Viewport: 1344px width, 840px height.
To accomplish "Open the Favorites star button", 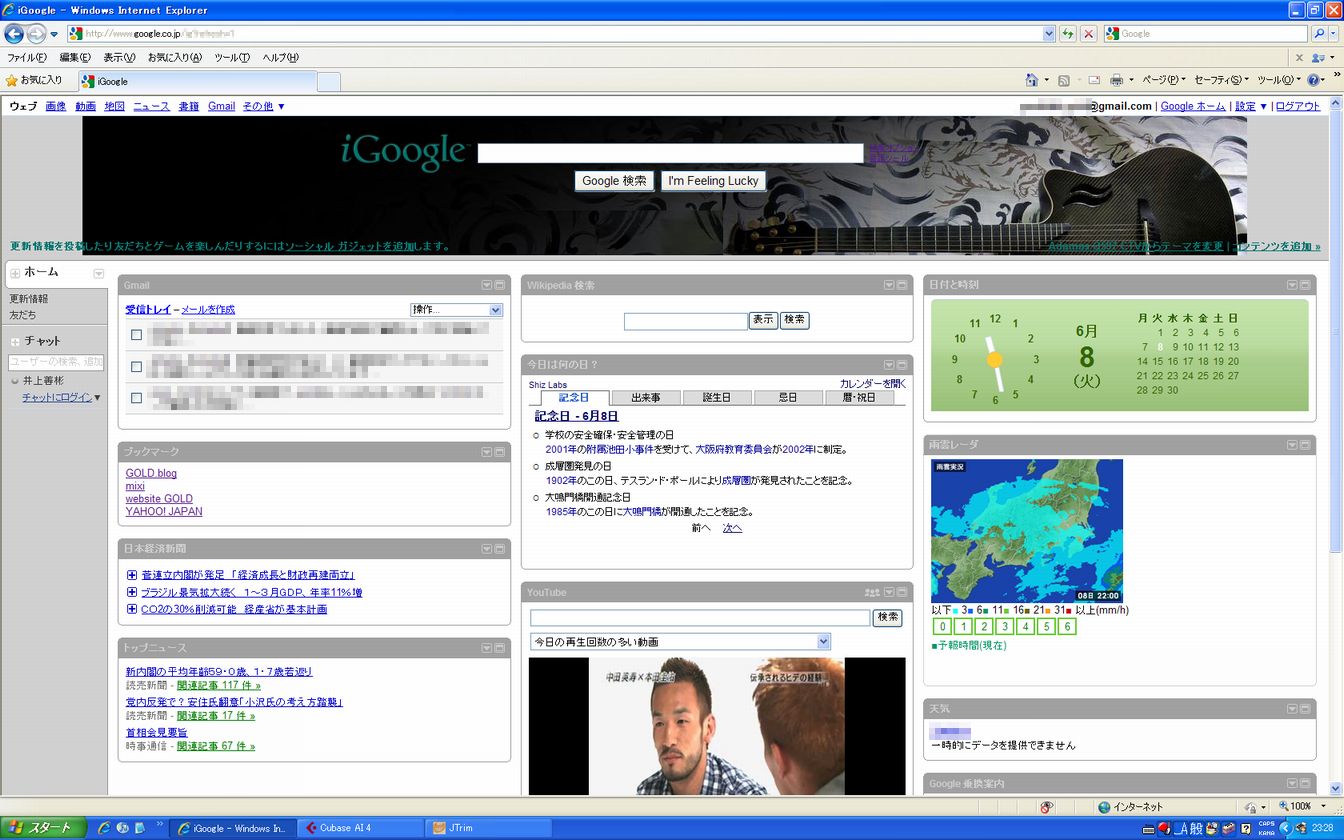I will coord(34,80).
